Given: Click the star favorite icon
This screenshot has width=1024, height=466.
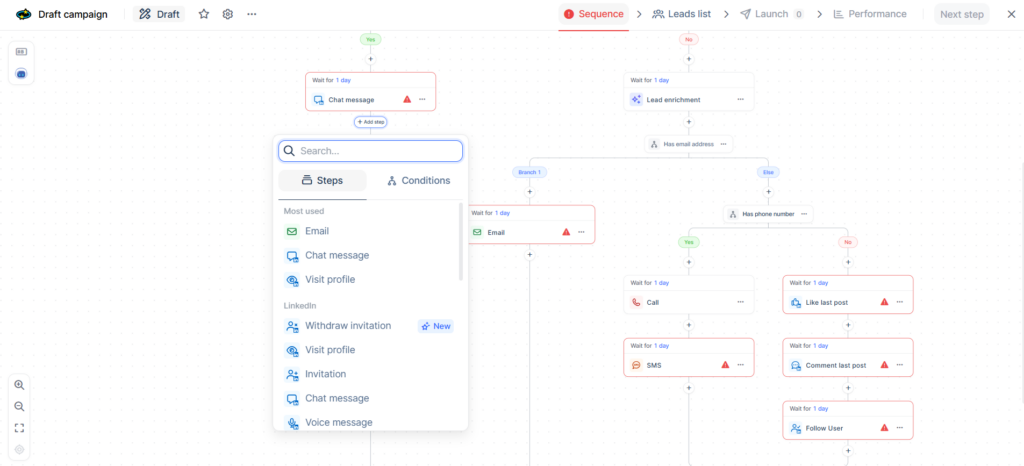Looking at the screenshot, I should pos(204,14).
